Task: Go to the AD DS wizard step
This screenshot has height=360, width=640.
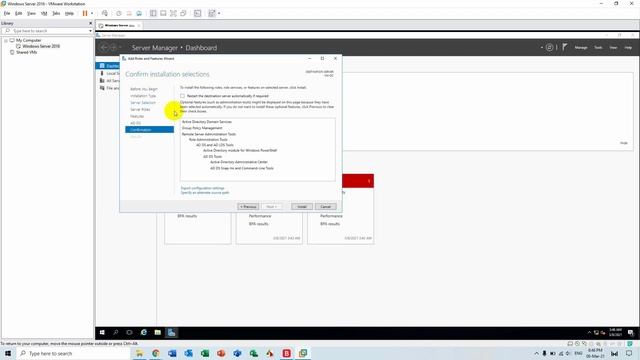Action: 136,123
